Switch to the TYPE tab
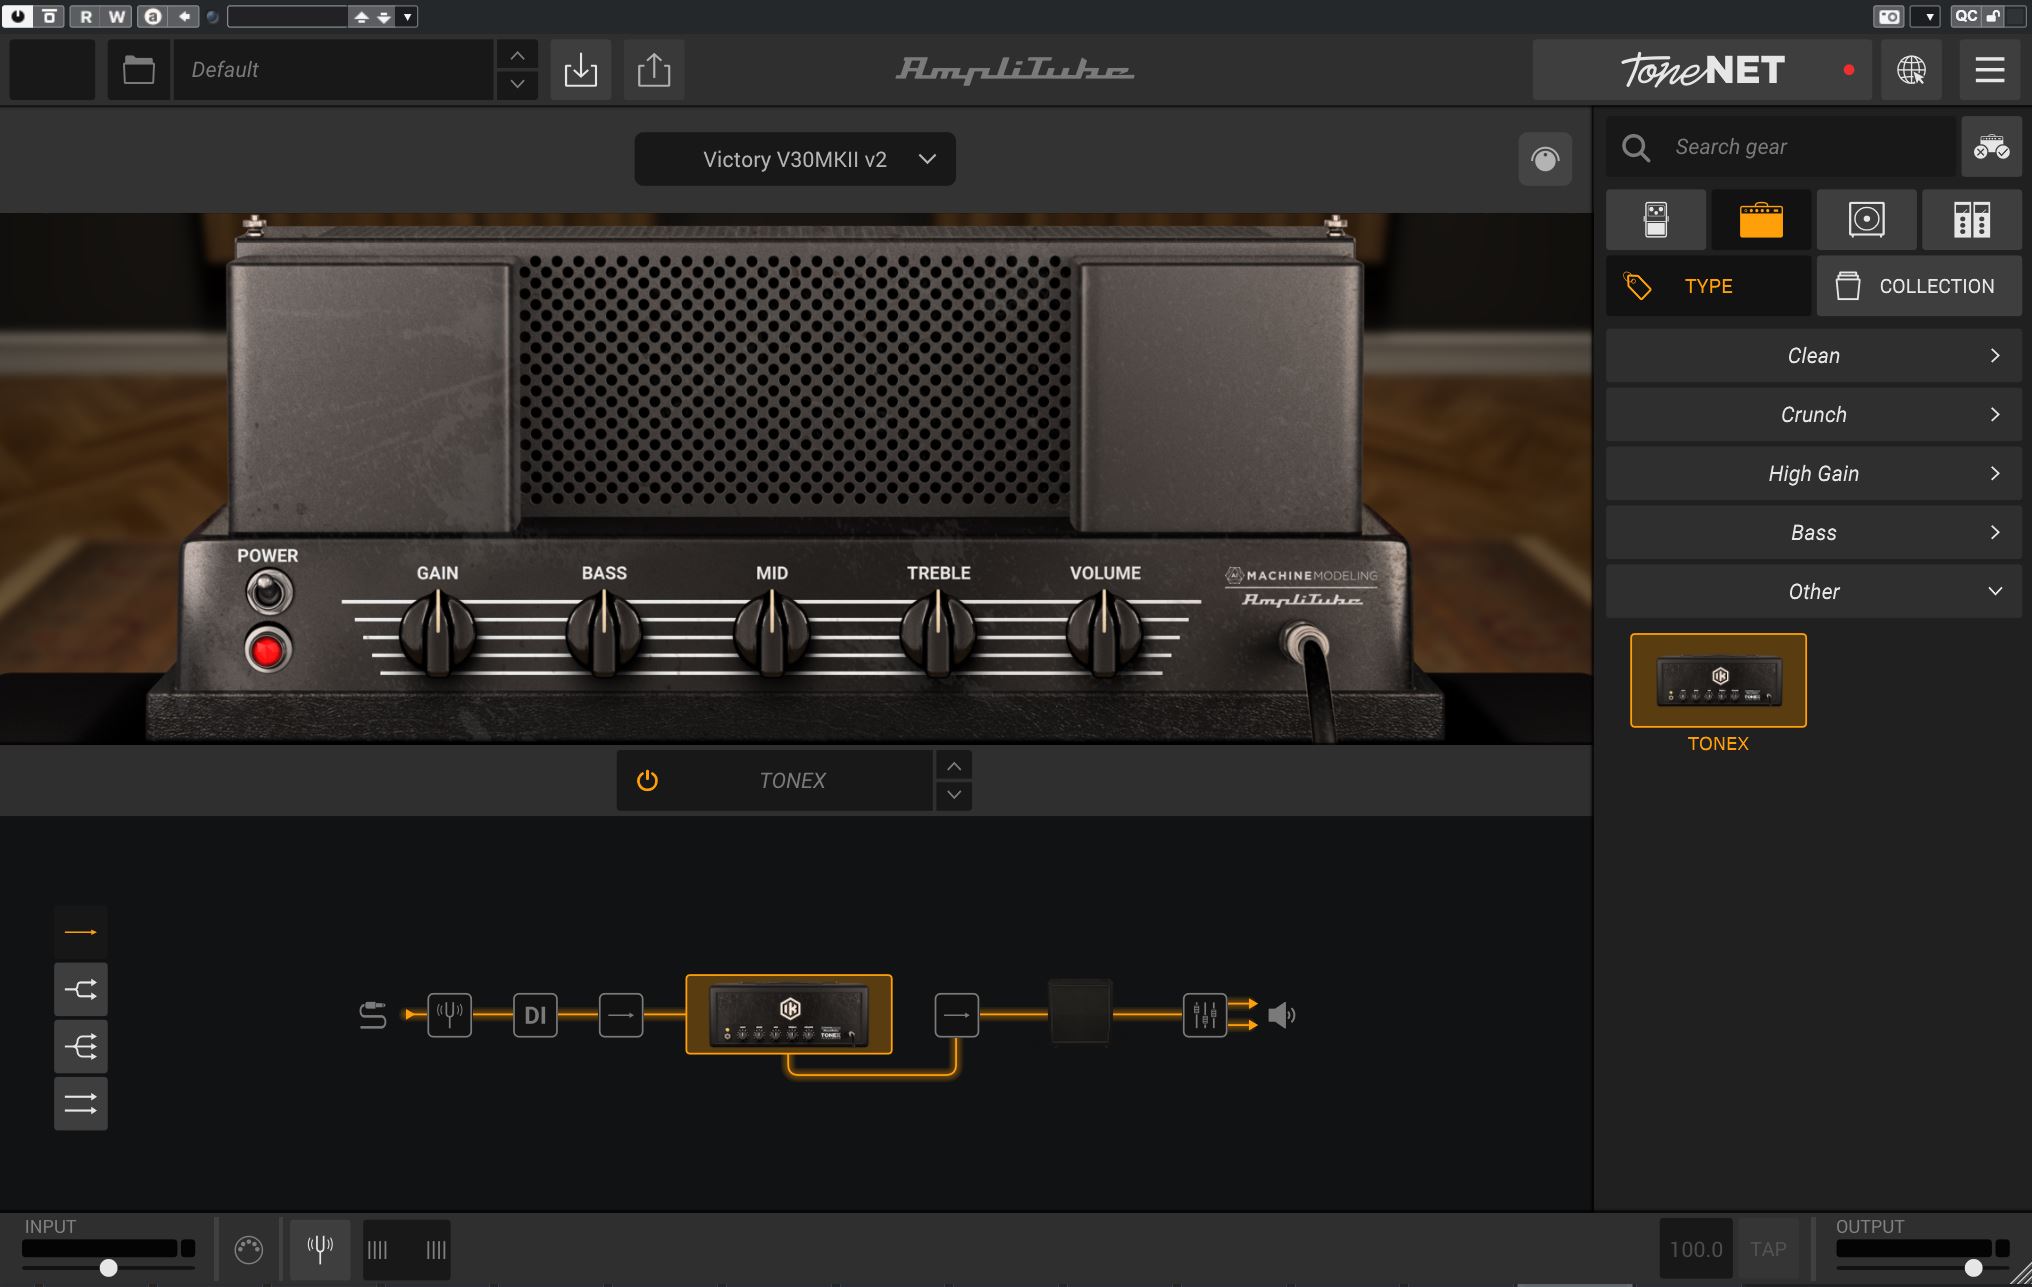This screenshot has width=2032, height=1287. coord(1708,285)
